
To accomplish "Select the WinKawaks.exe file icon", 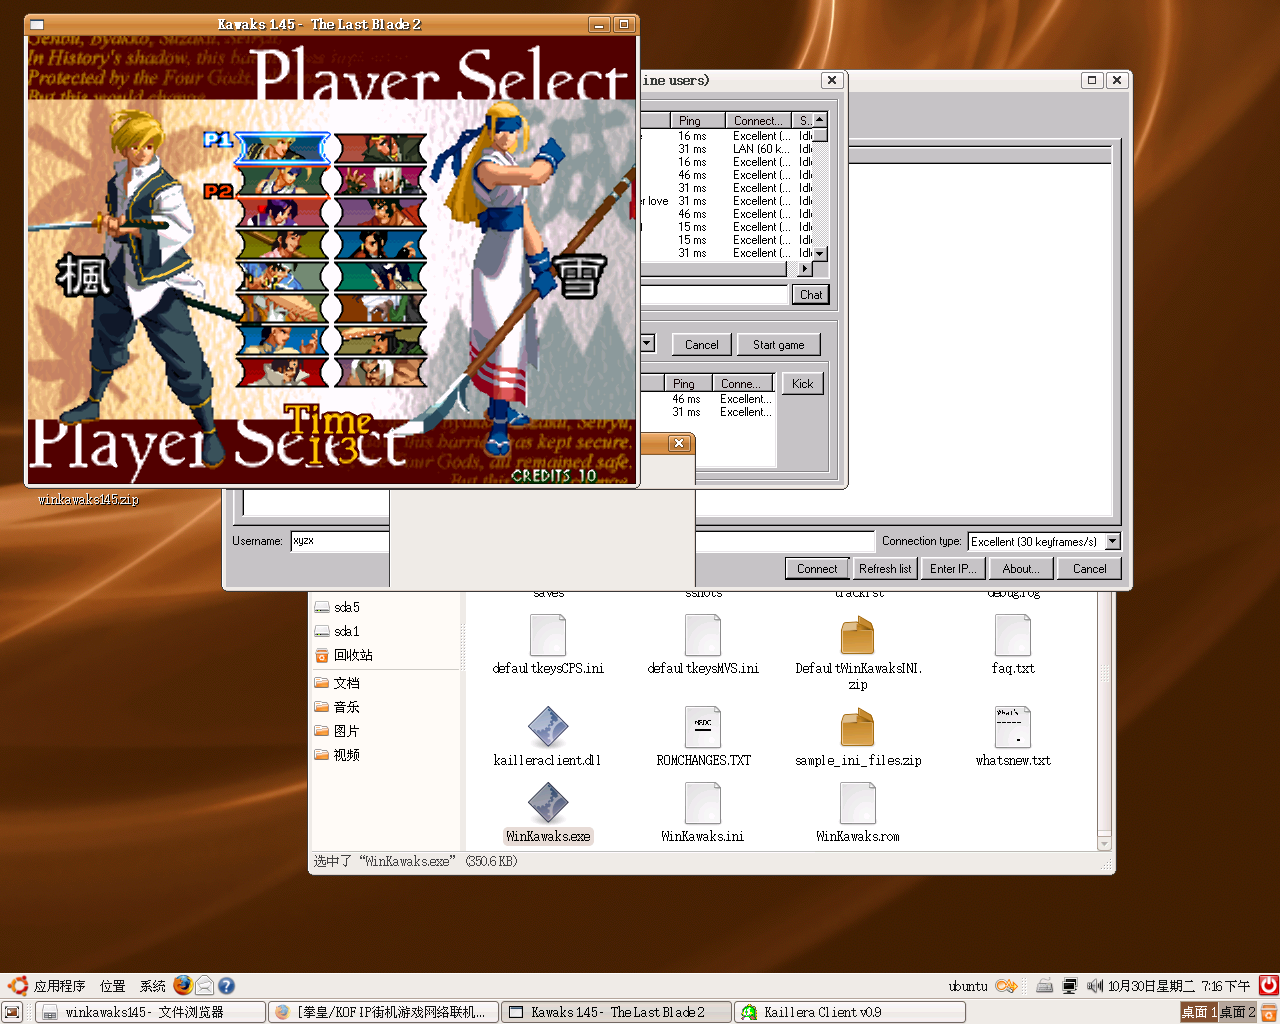I will tap(548, 803).
